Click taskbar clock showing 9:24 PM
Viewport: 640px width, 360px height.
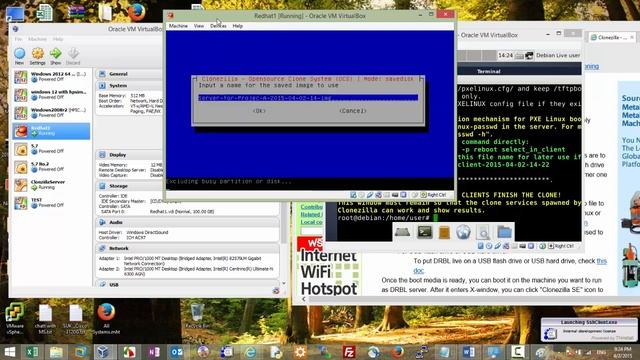tap(623, 352)
